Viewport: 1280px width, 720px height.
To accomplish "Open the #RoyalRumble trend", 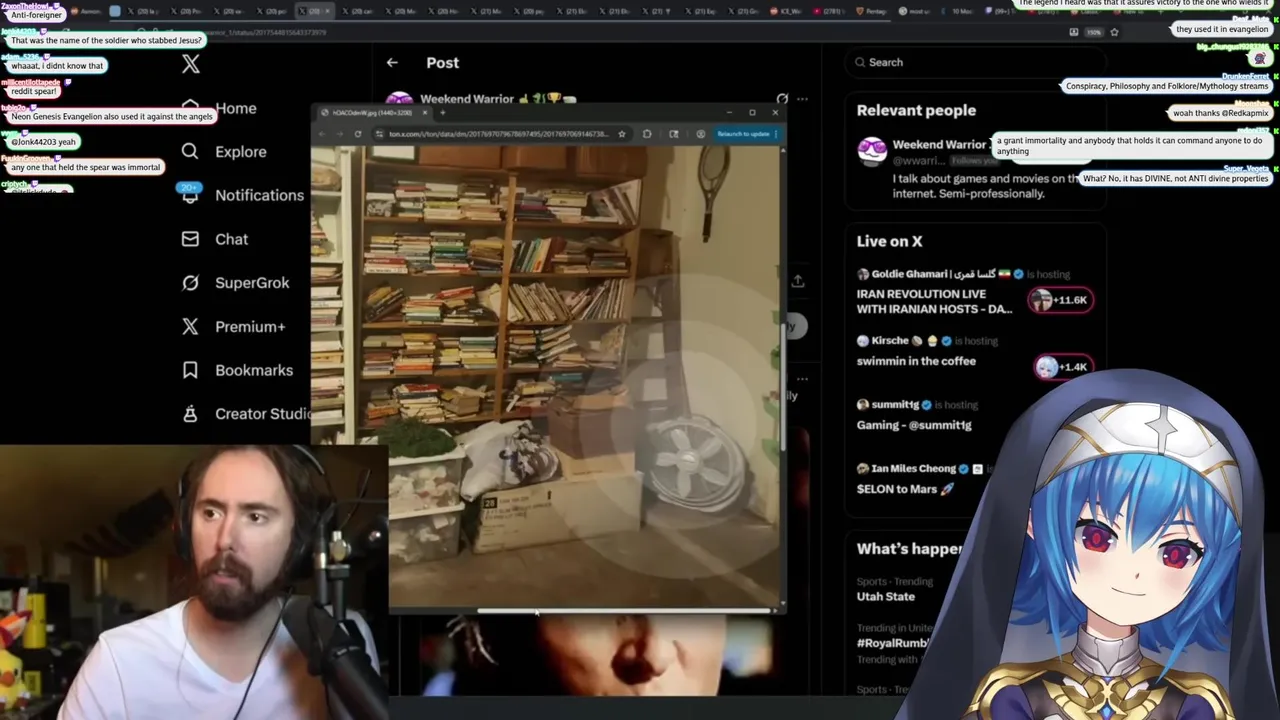I will (893, 643).
